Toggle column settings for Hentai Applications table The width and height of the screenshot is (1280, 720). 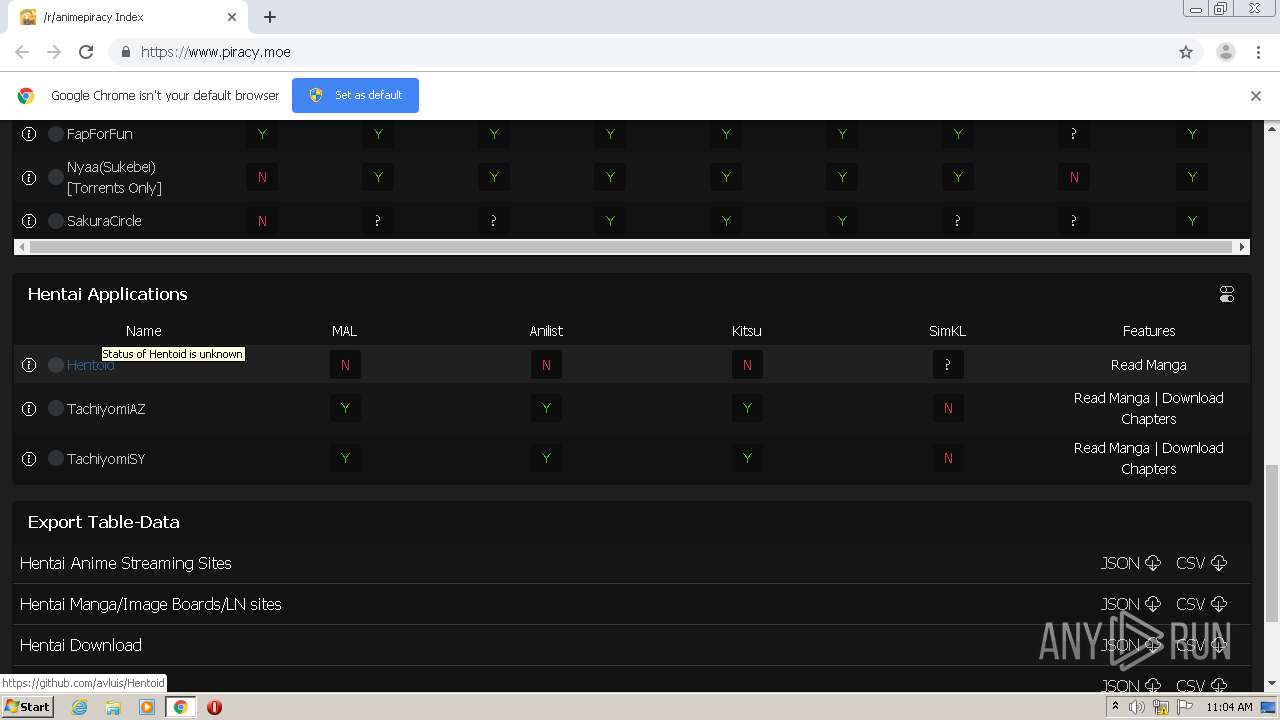point(1227,294)
